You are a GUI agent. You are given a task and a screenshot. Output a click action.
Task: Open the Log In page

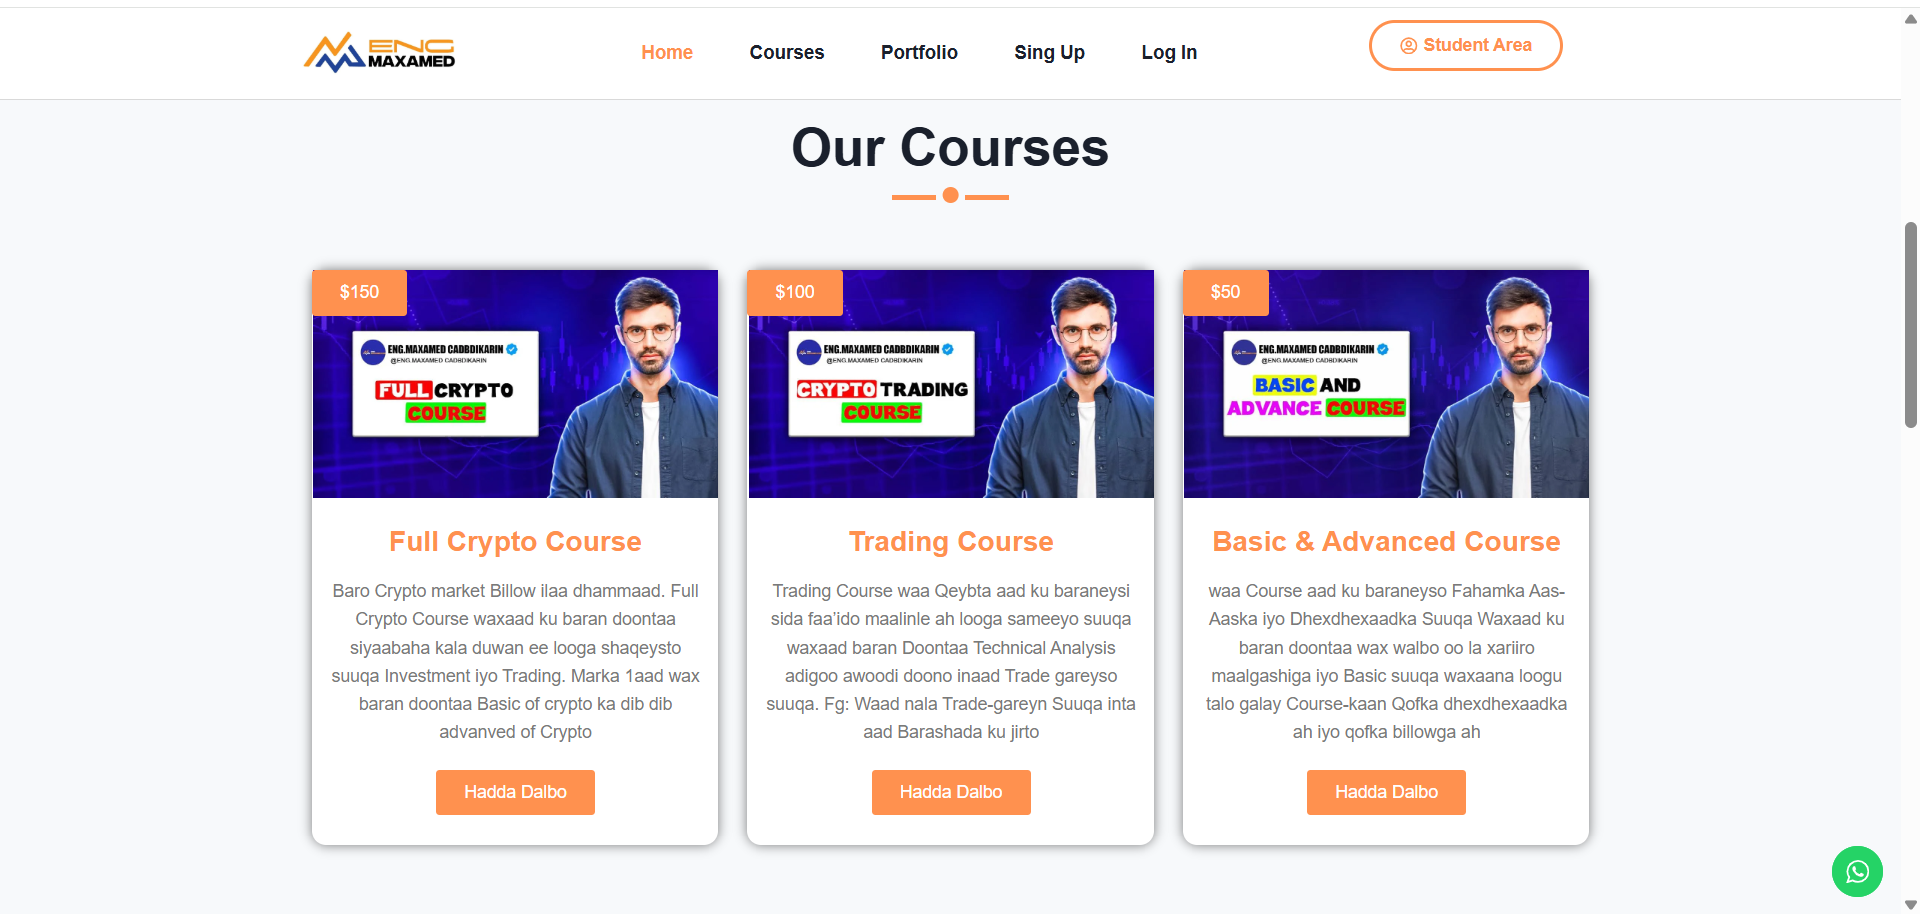(x=1169, y=52)
